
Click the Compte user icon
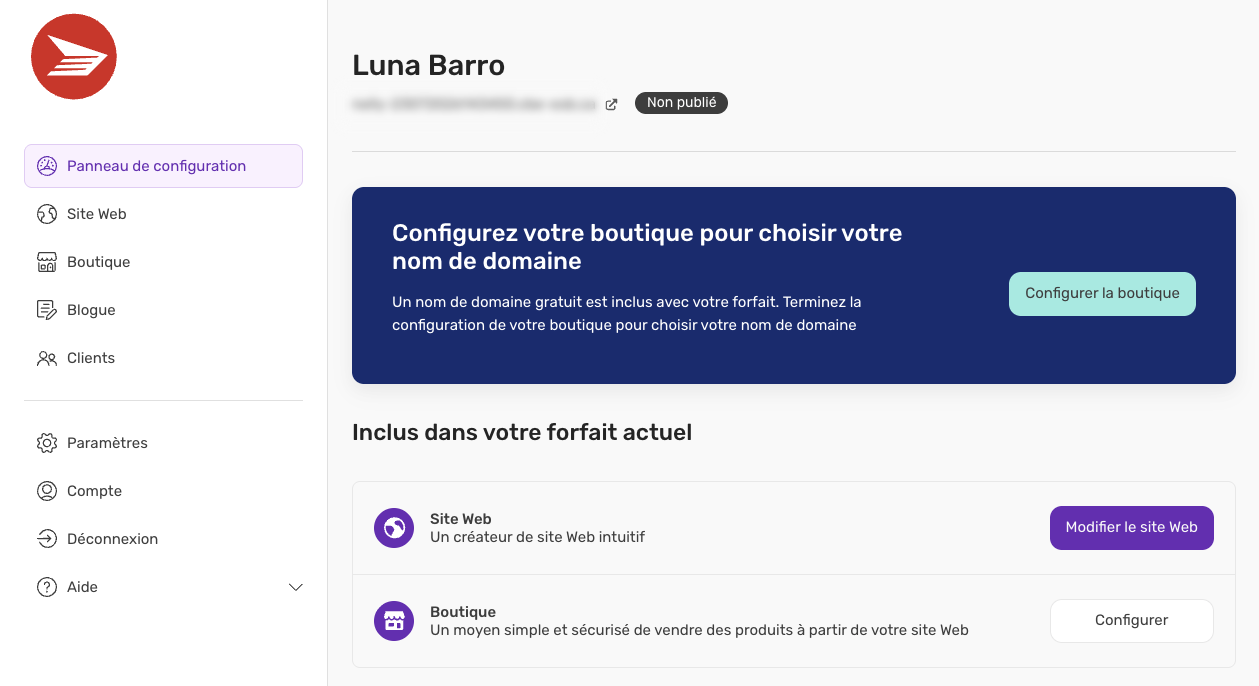[47, 491]
